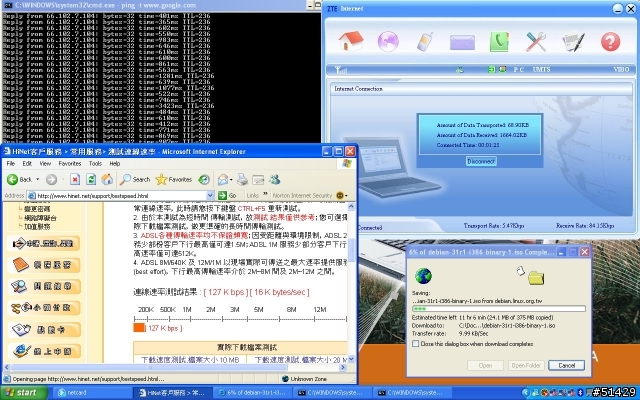Click Disconnect in the ZTE connection panel
The height and width of the screenshot is (400, 640).
click(481, 161)
